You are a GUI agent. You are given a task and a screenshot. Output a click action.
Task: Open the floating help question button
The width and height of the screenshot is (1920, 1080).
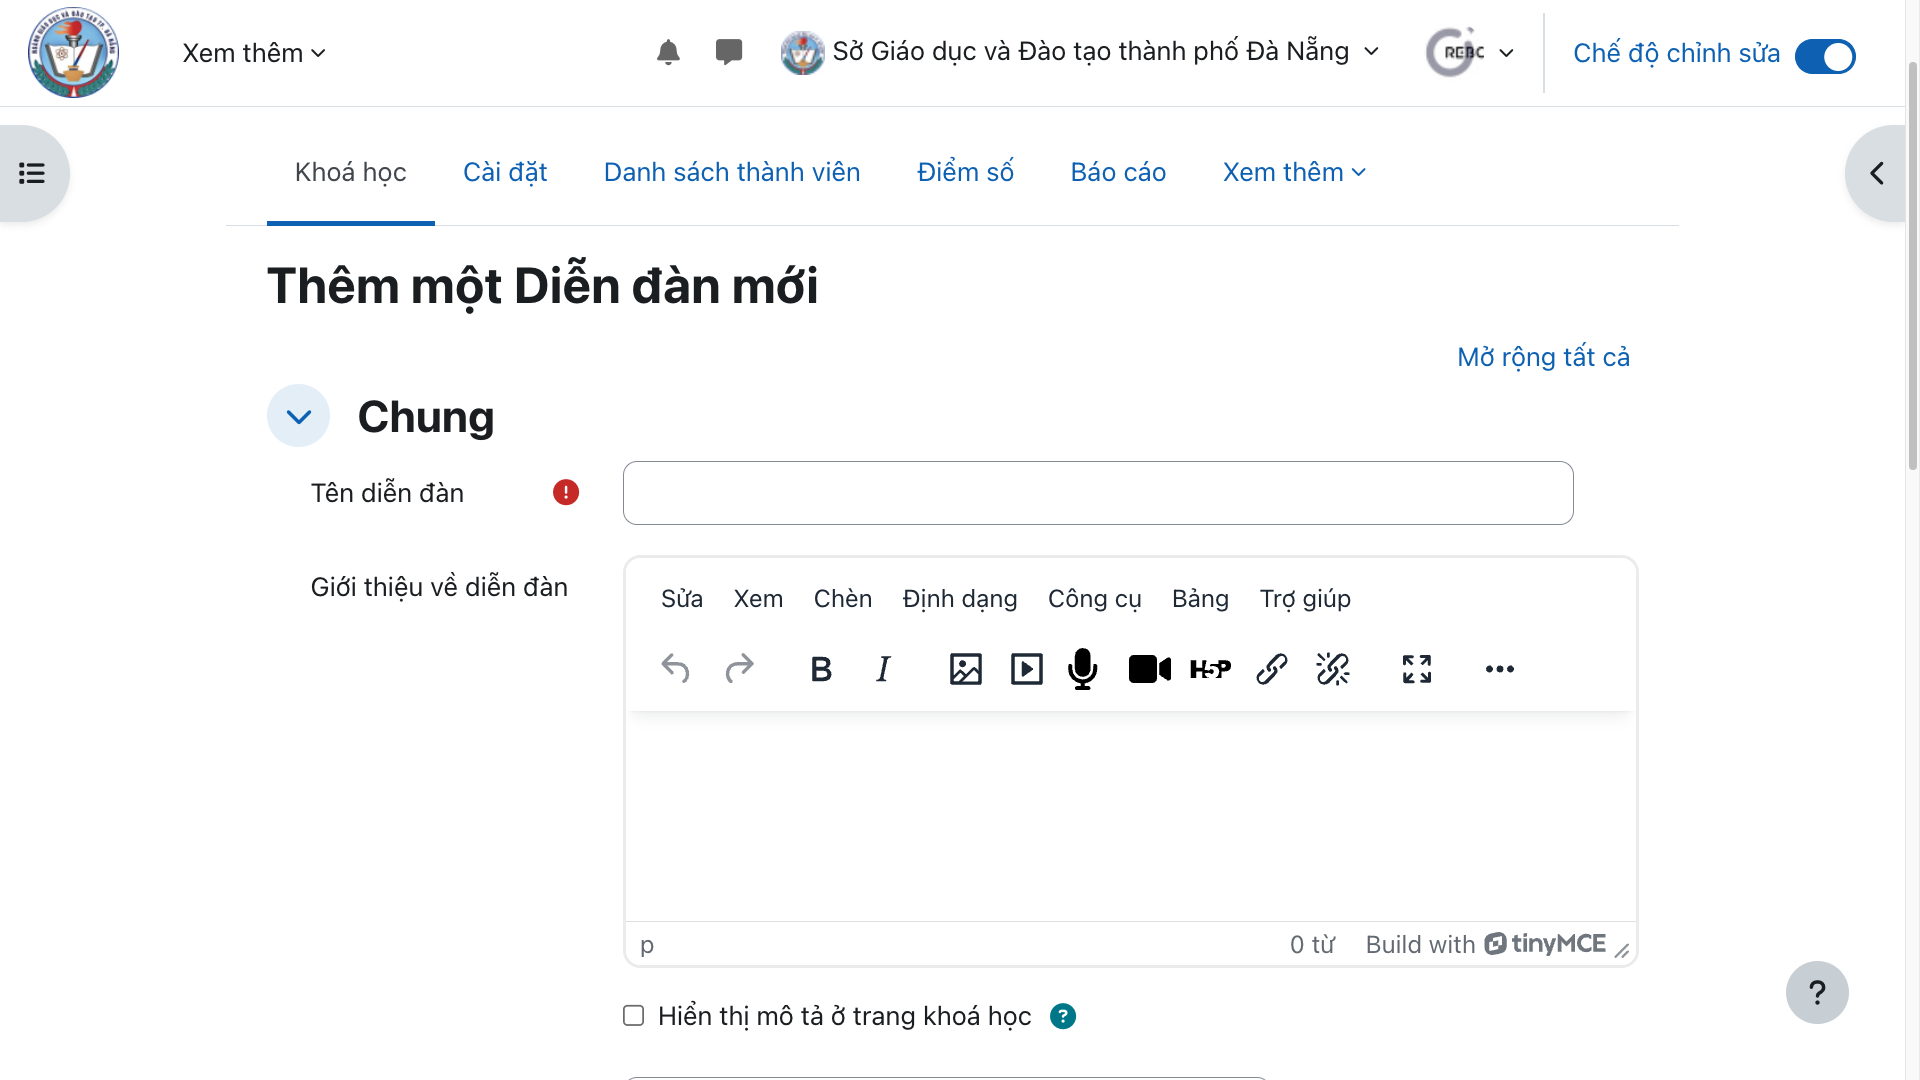[1817, 992]
